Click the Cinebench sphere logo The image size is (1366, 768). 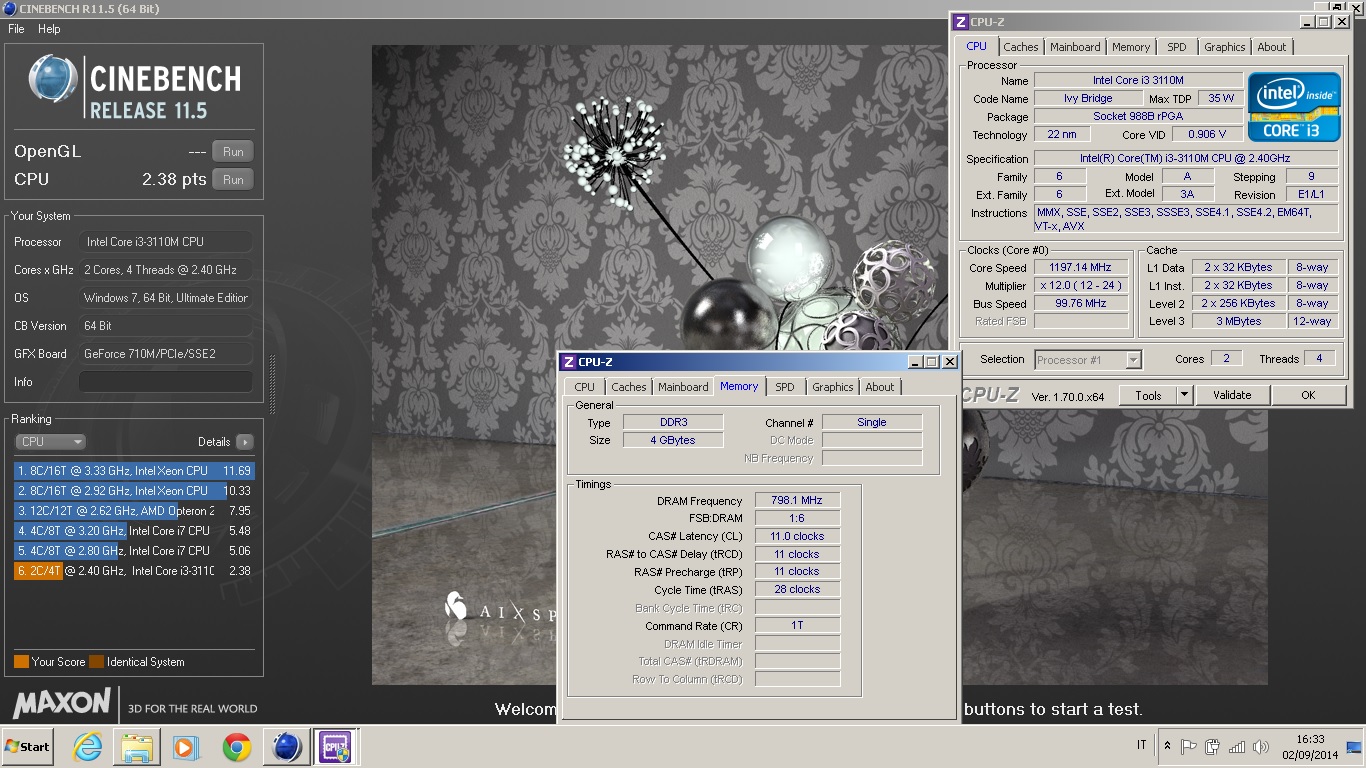(x=53, y=79)
